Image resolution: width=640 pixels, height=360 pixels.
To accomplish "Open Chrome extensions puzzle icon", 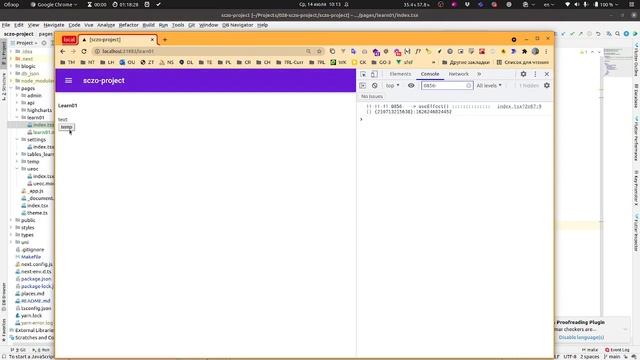I will [x=524, y=51].
